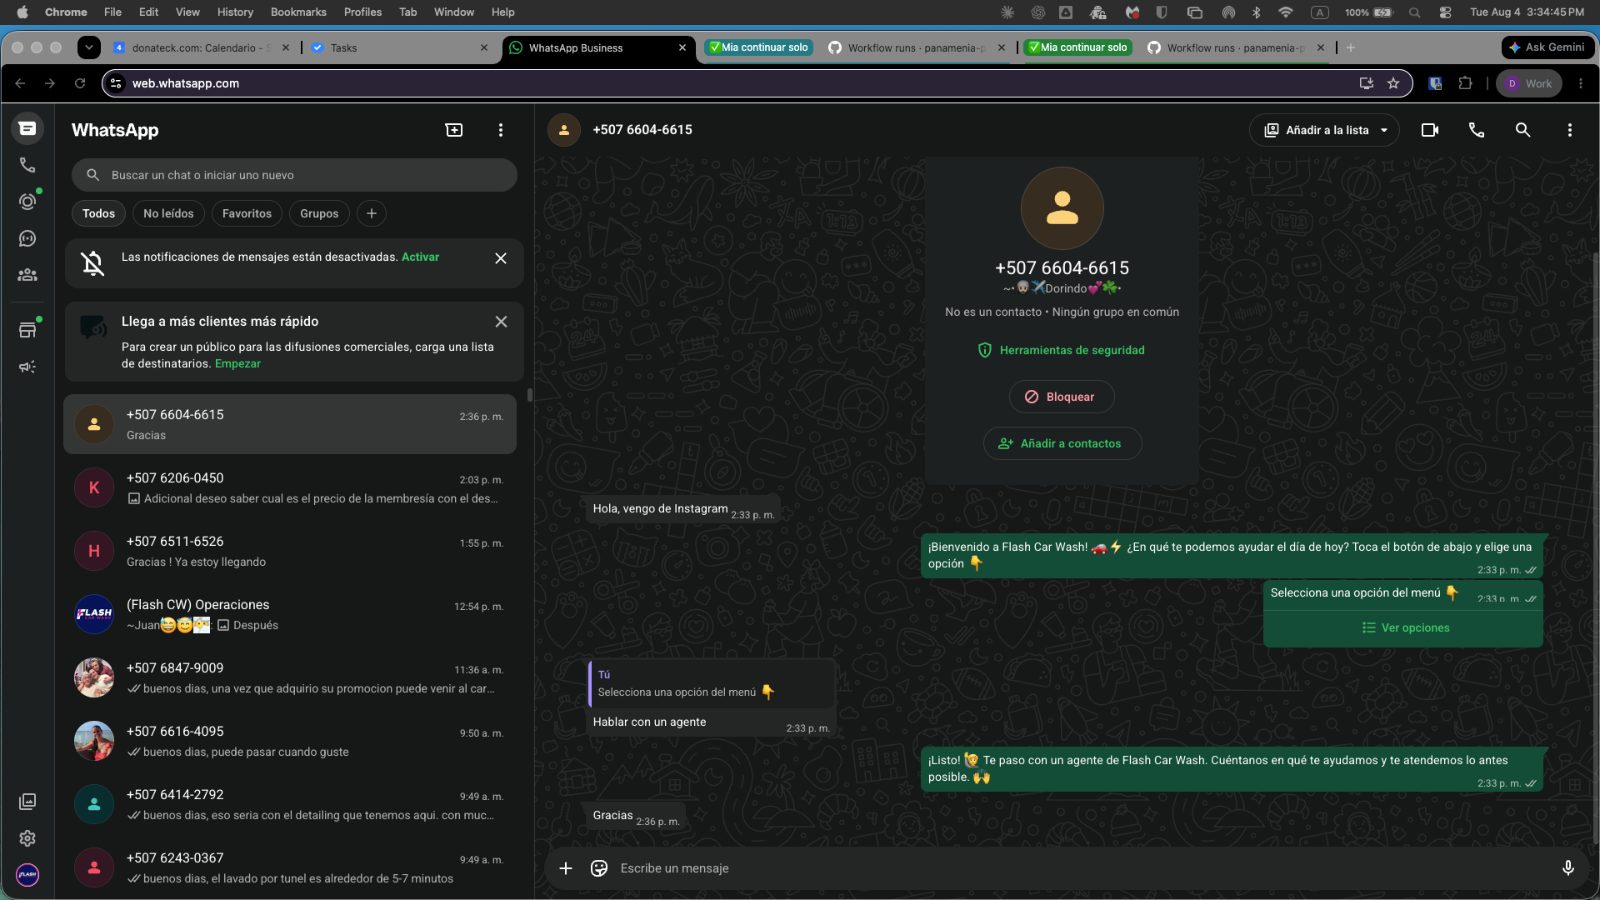Open 'Herramientas de seguridad'
1600x900 pixels.
[x=1061, y=350]
